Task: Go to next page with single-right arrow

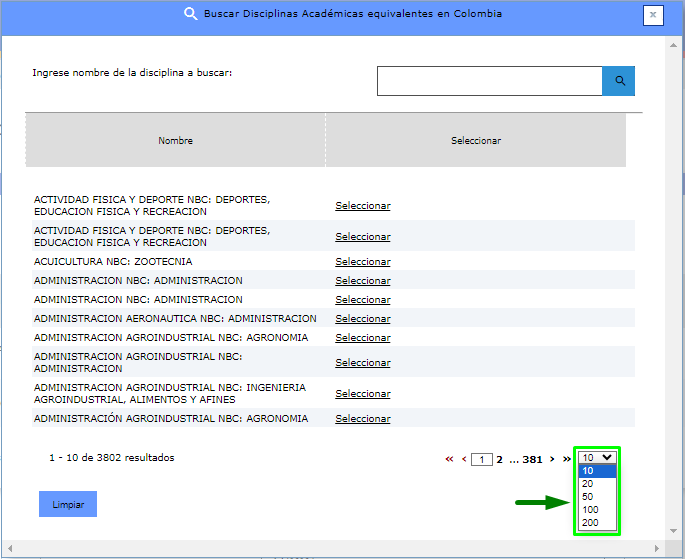Action: (x=552, y=460)
